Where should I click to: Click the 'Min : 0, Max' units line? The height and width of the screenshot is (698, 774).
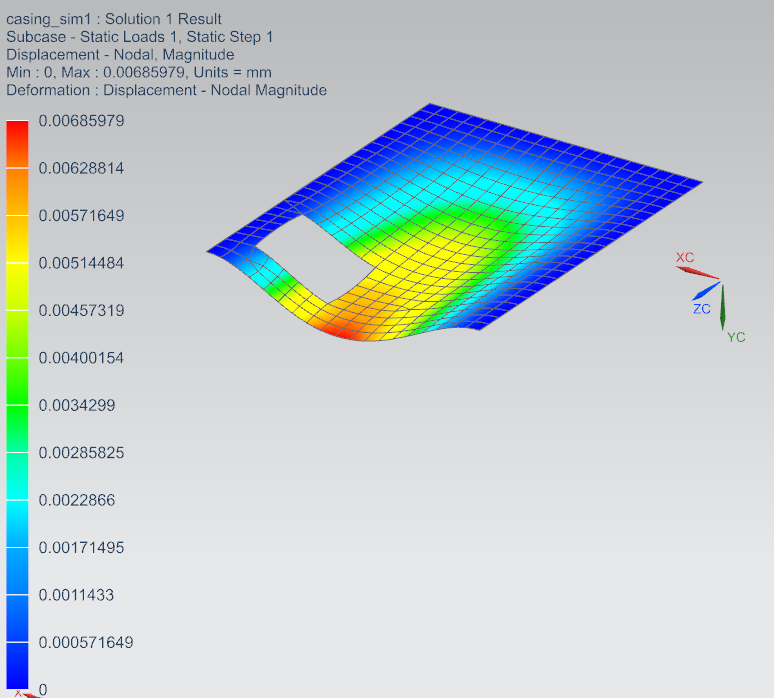point(139,72)
